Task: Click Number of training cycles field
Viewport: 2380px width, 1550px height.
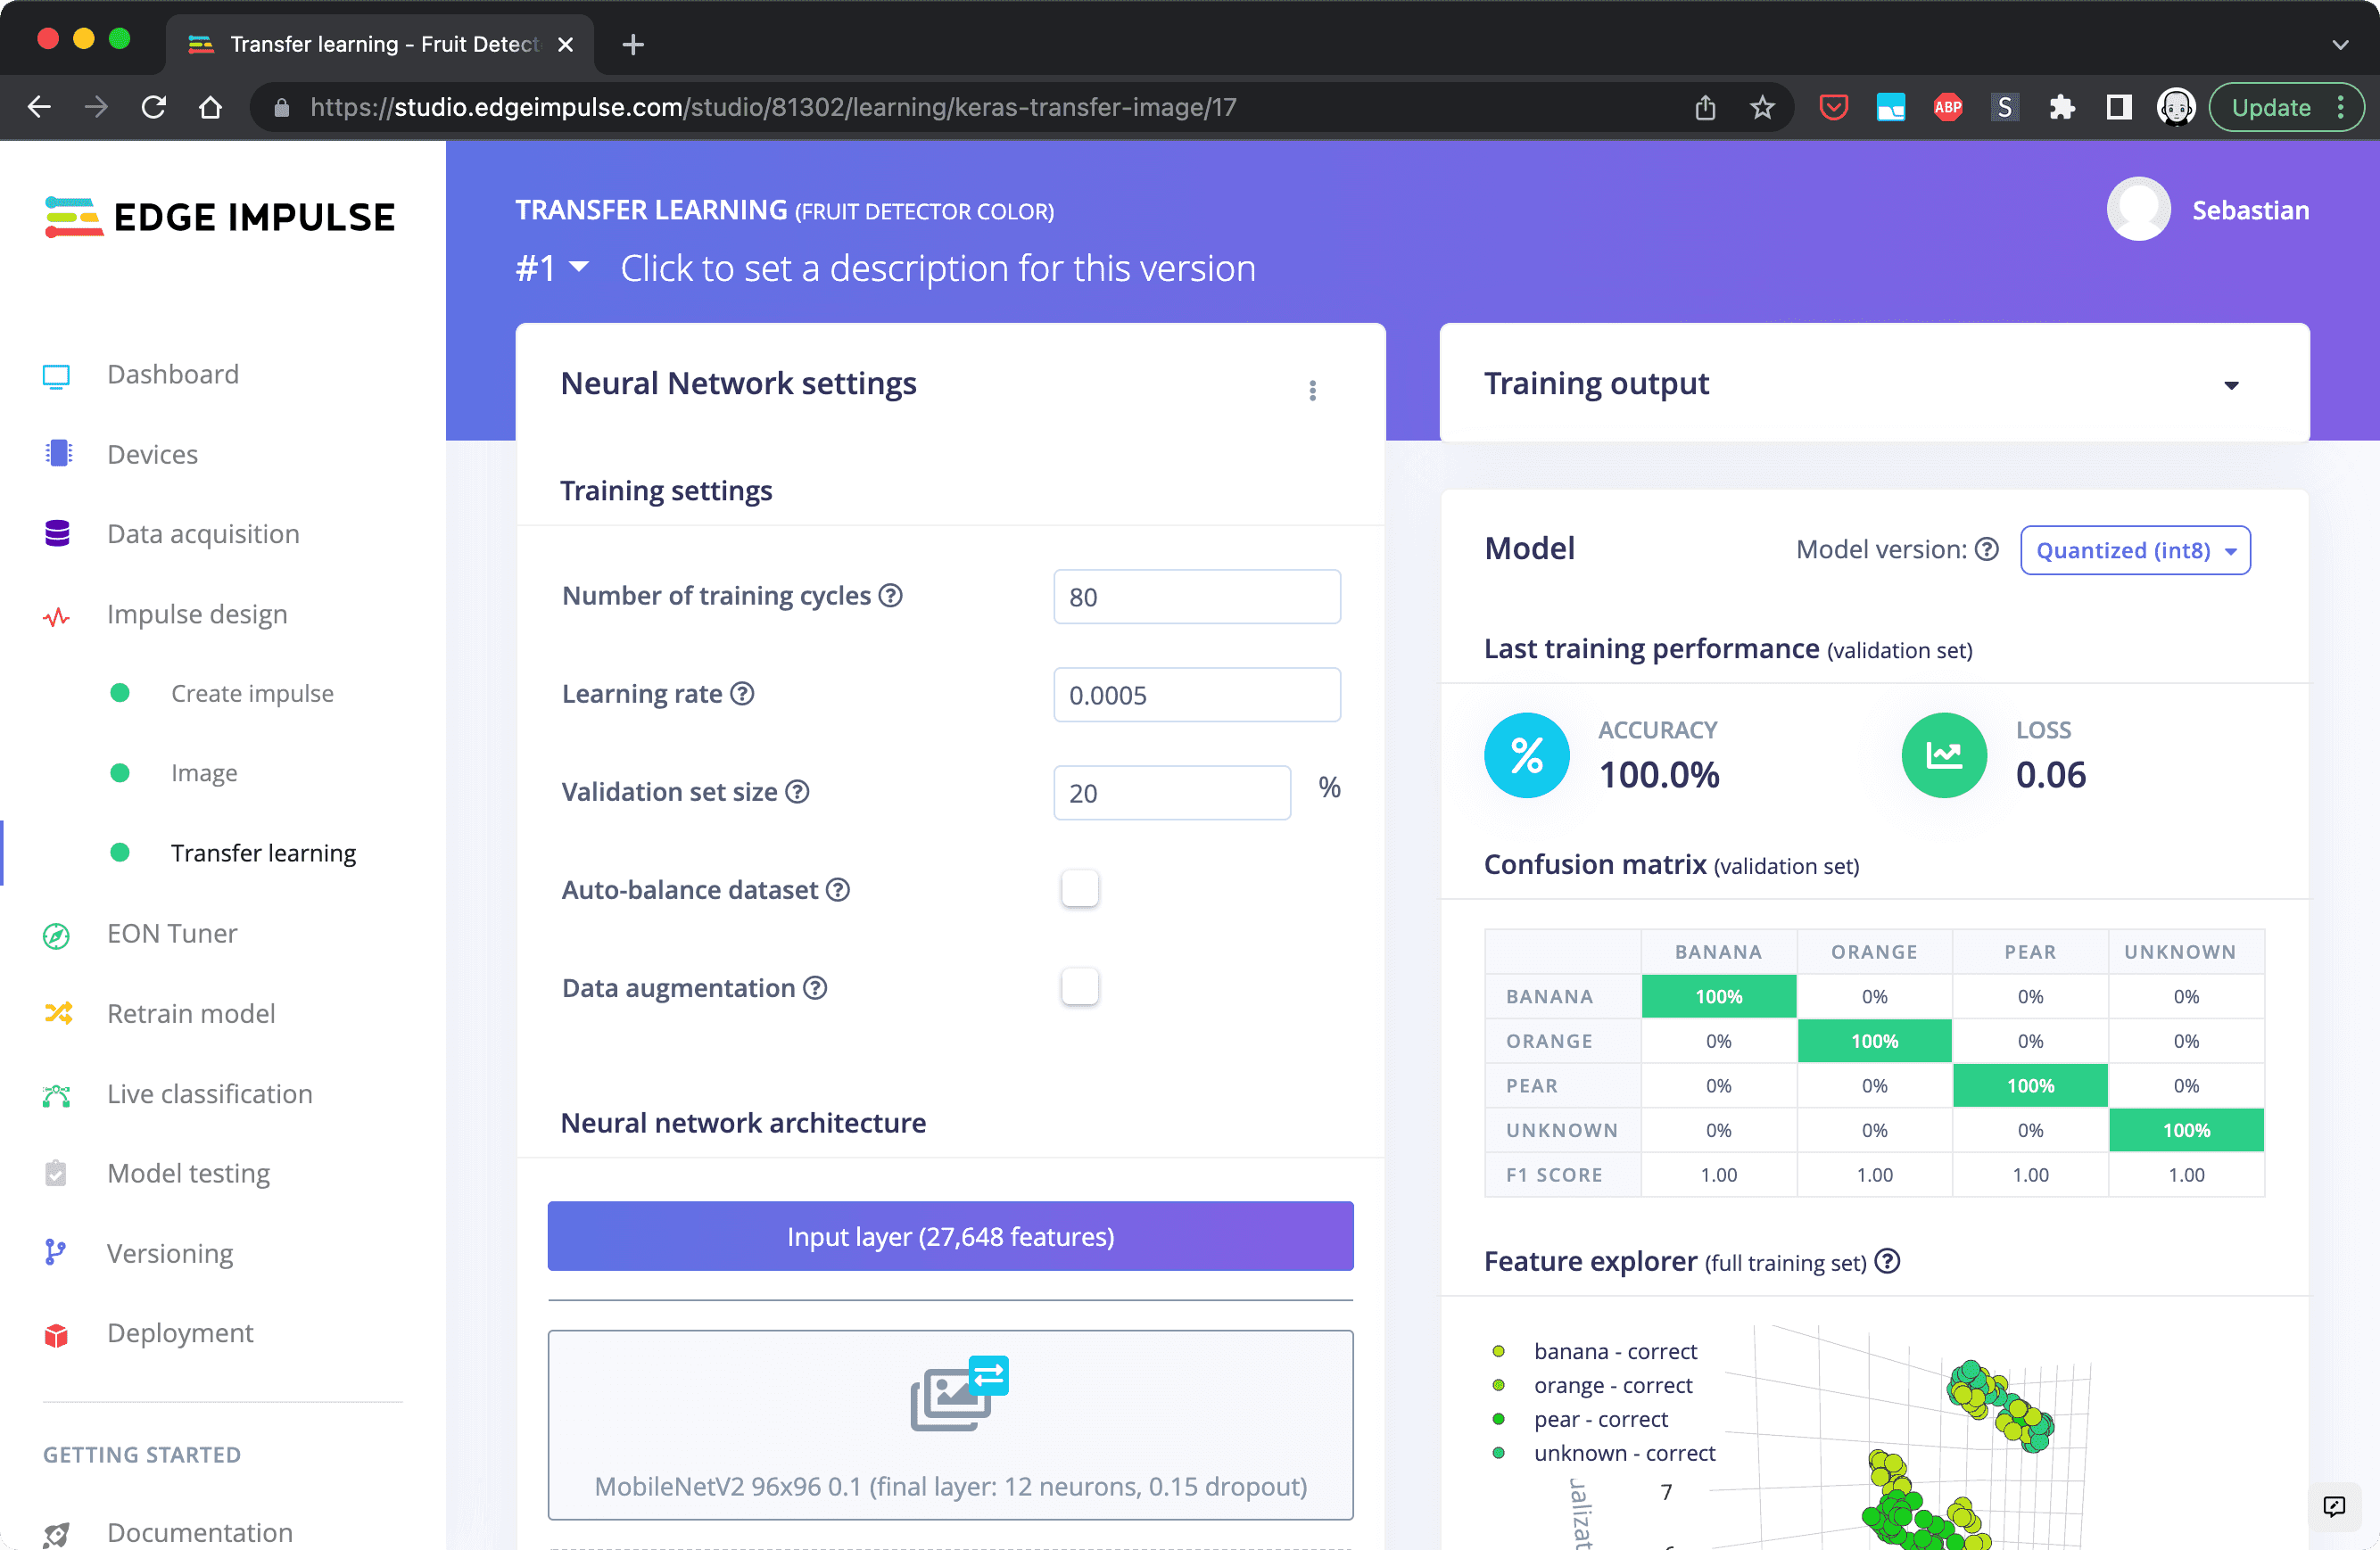Action: click(1196, 597)
